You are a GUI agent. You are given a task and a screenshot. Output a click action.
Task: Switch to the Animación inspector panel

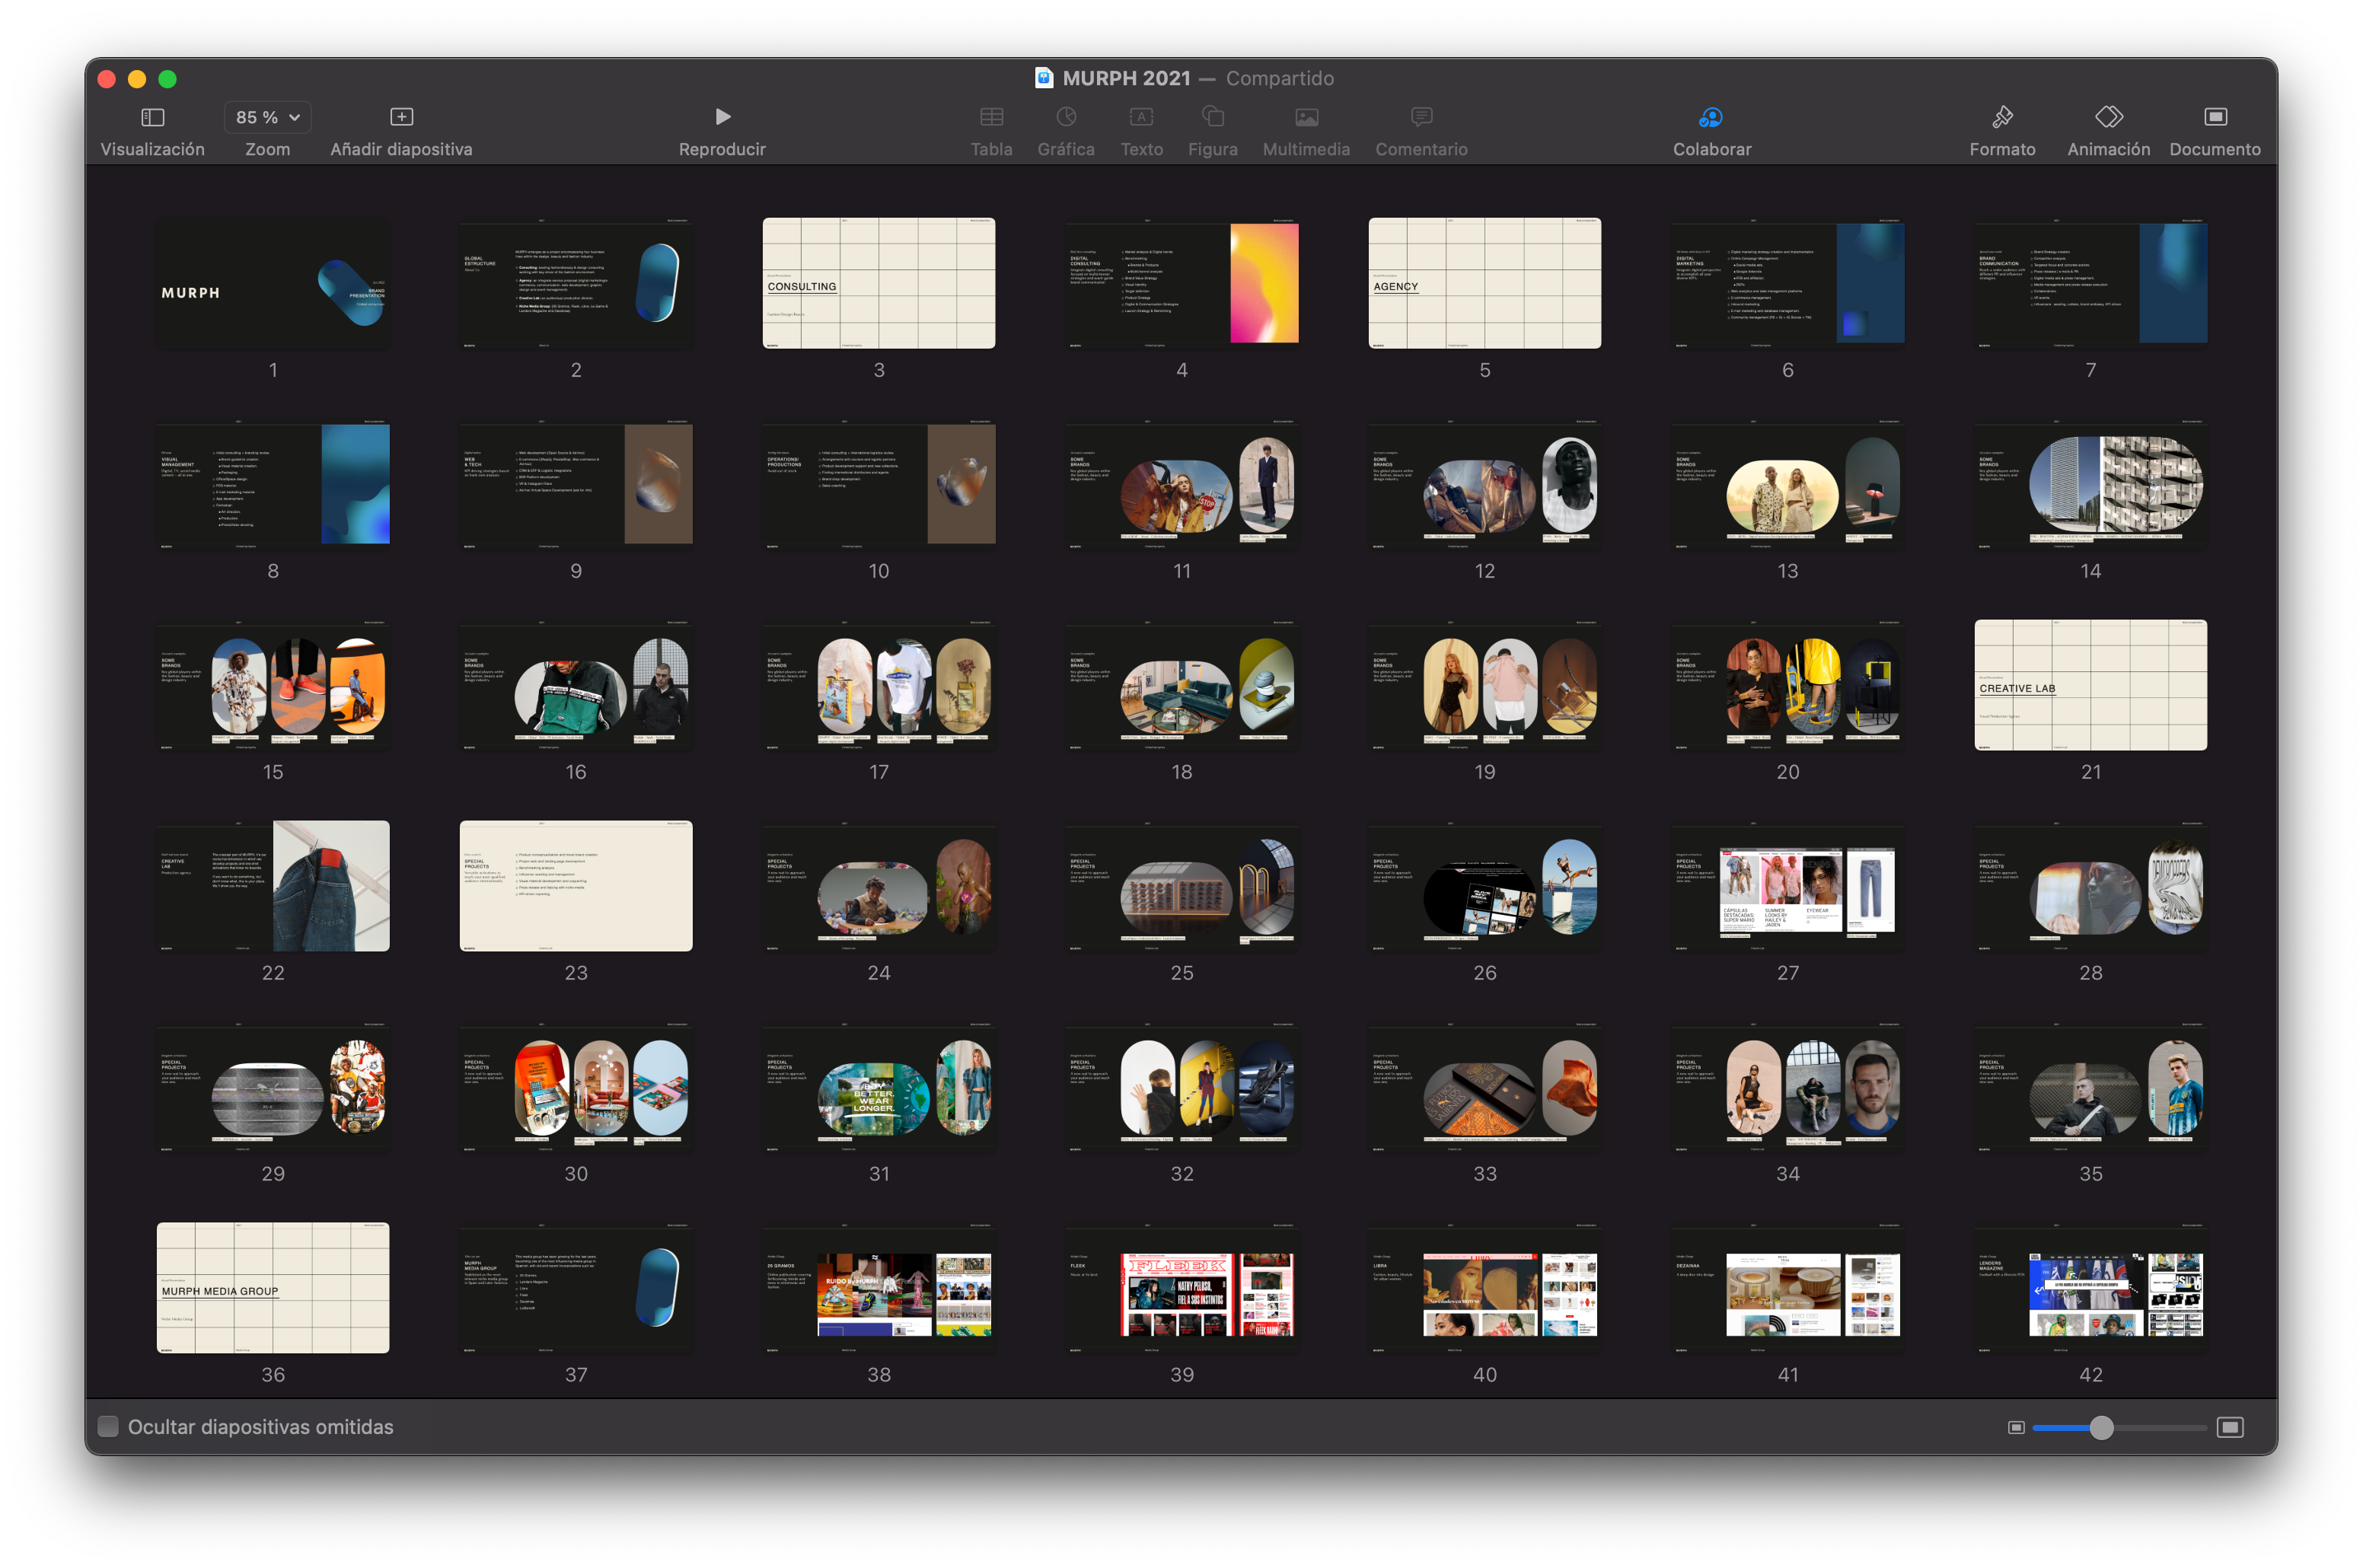point(2108,118)
